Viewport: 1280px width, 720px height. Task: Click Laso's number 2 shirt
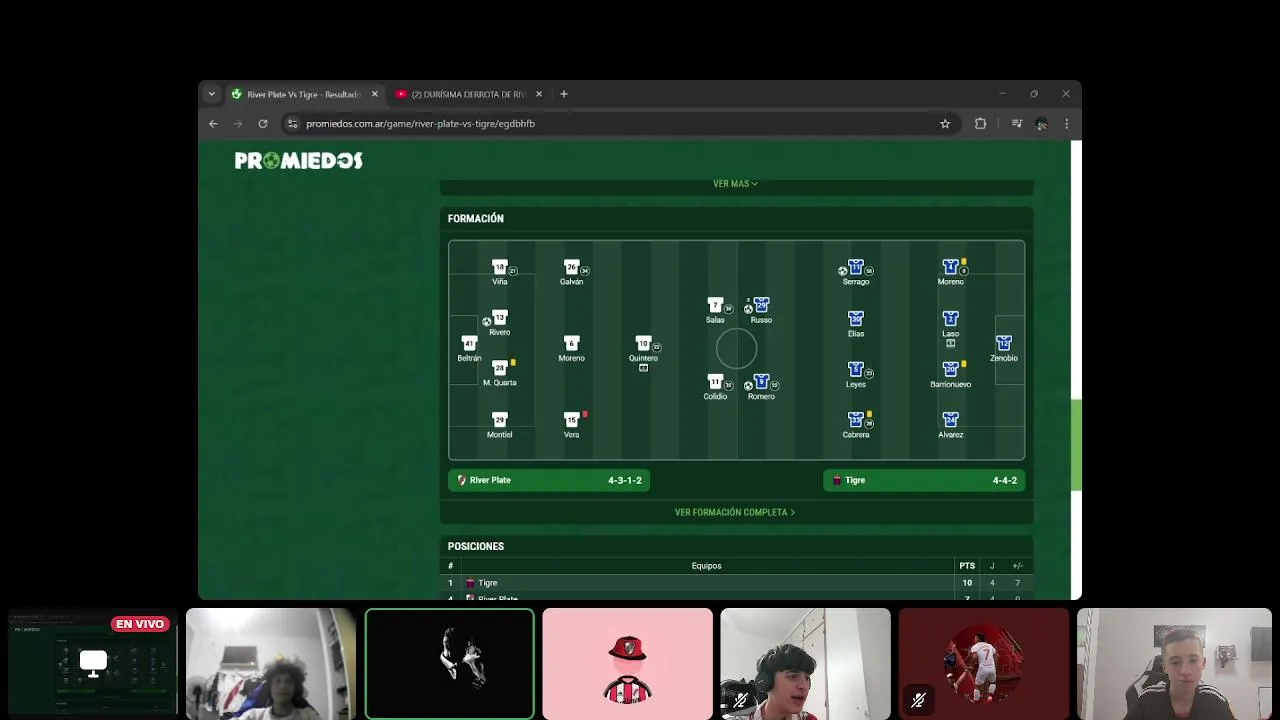(950, 318)
